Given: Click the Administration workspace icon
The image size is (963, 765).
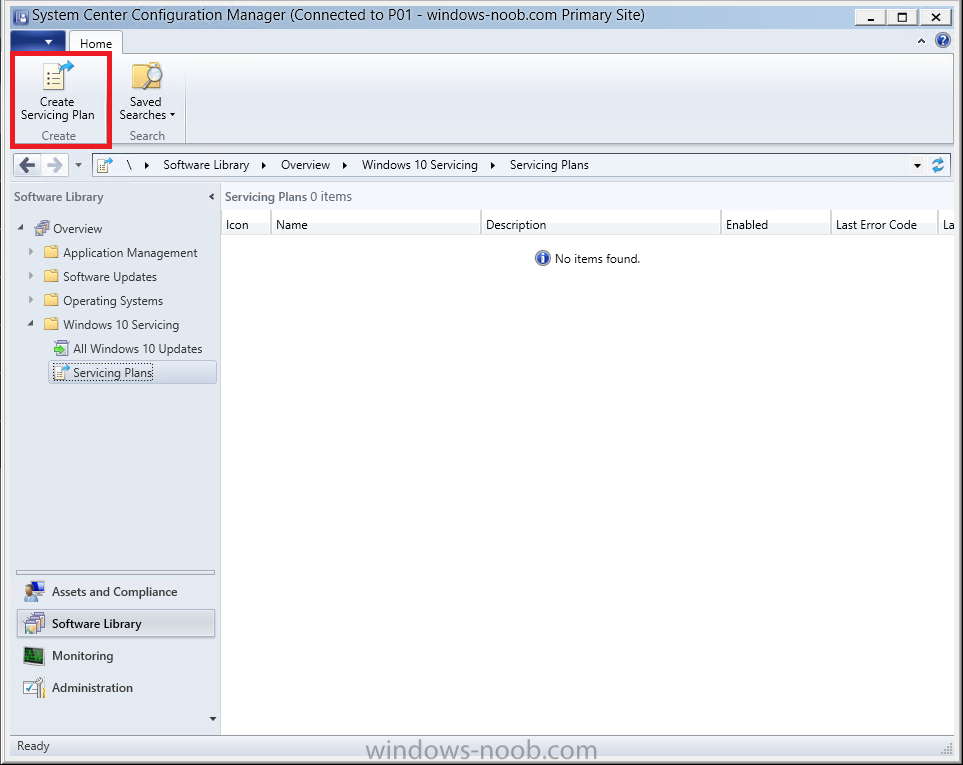Looking at the screenshot, I should pos(34,688).
